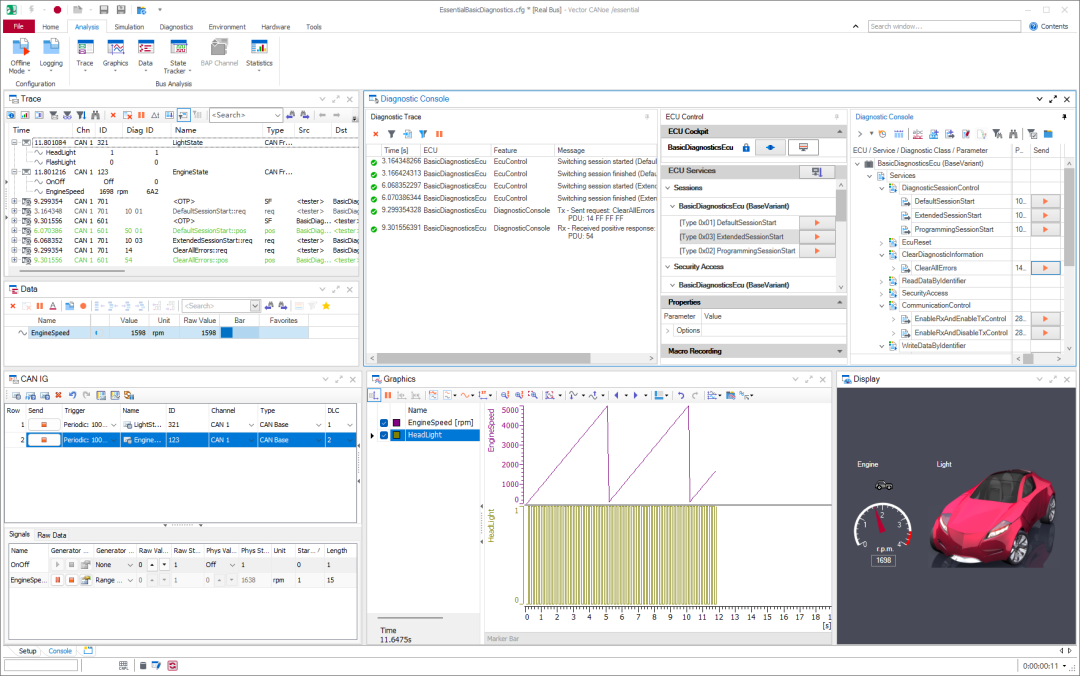1080x676 pixels.
Task: Delete row with red X in CAN IG toolbar
Action: click(x=59, y=396)
